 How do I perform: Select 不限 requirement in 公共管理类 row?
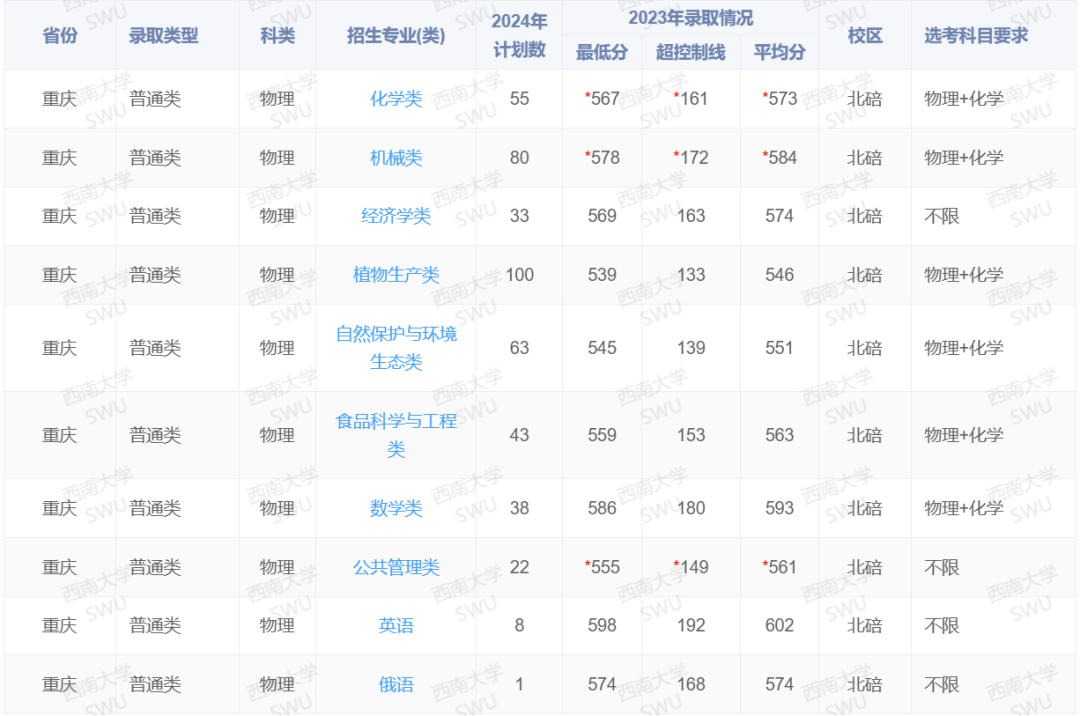(942, 567)
